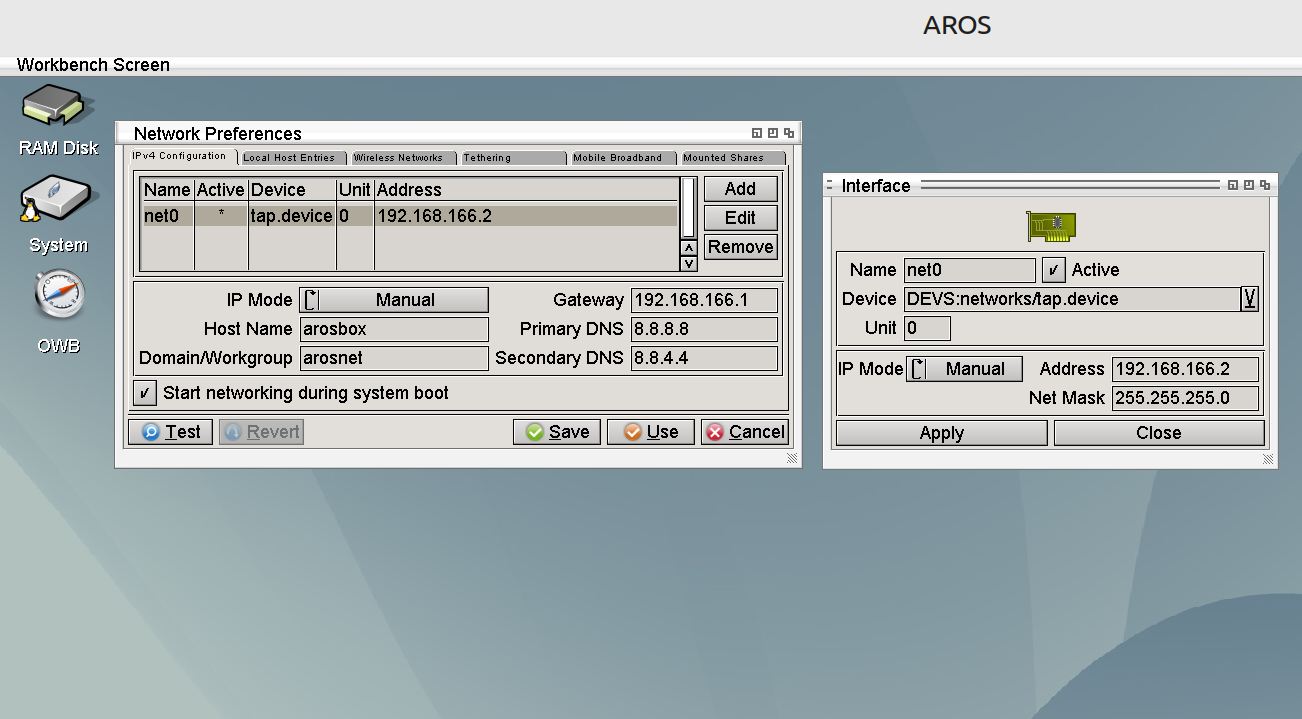1302x719 pixels.
Task: Cycle the IP Mode in Network Preferences
Action: 394,300
